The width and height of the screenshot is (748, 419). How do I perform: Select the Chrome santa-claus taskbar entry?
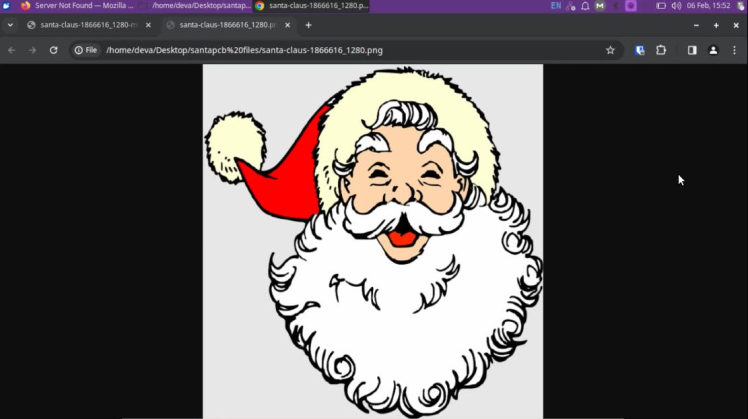click(312, 6)
